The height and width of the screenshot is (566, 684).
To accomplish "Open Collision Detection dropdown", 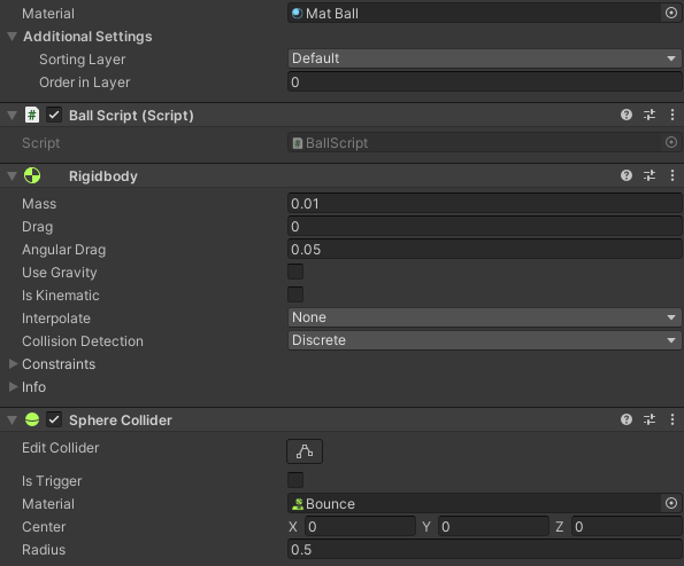I will [x=484, y=340].
